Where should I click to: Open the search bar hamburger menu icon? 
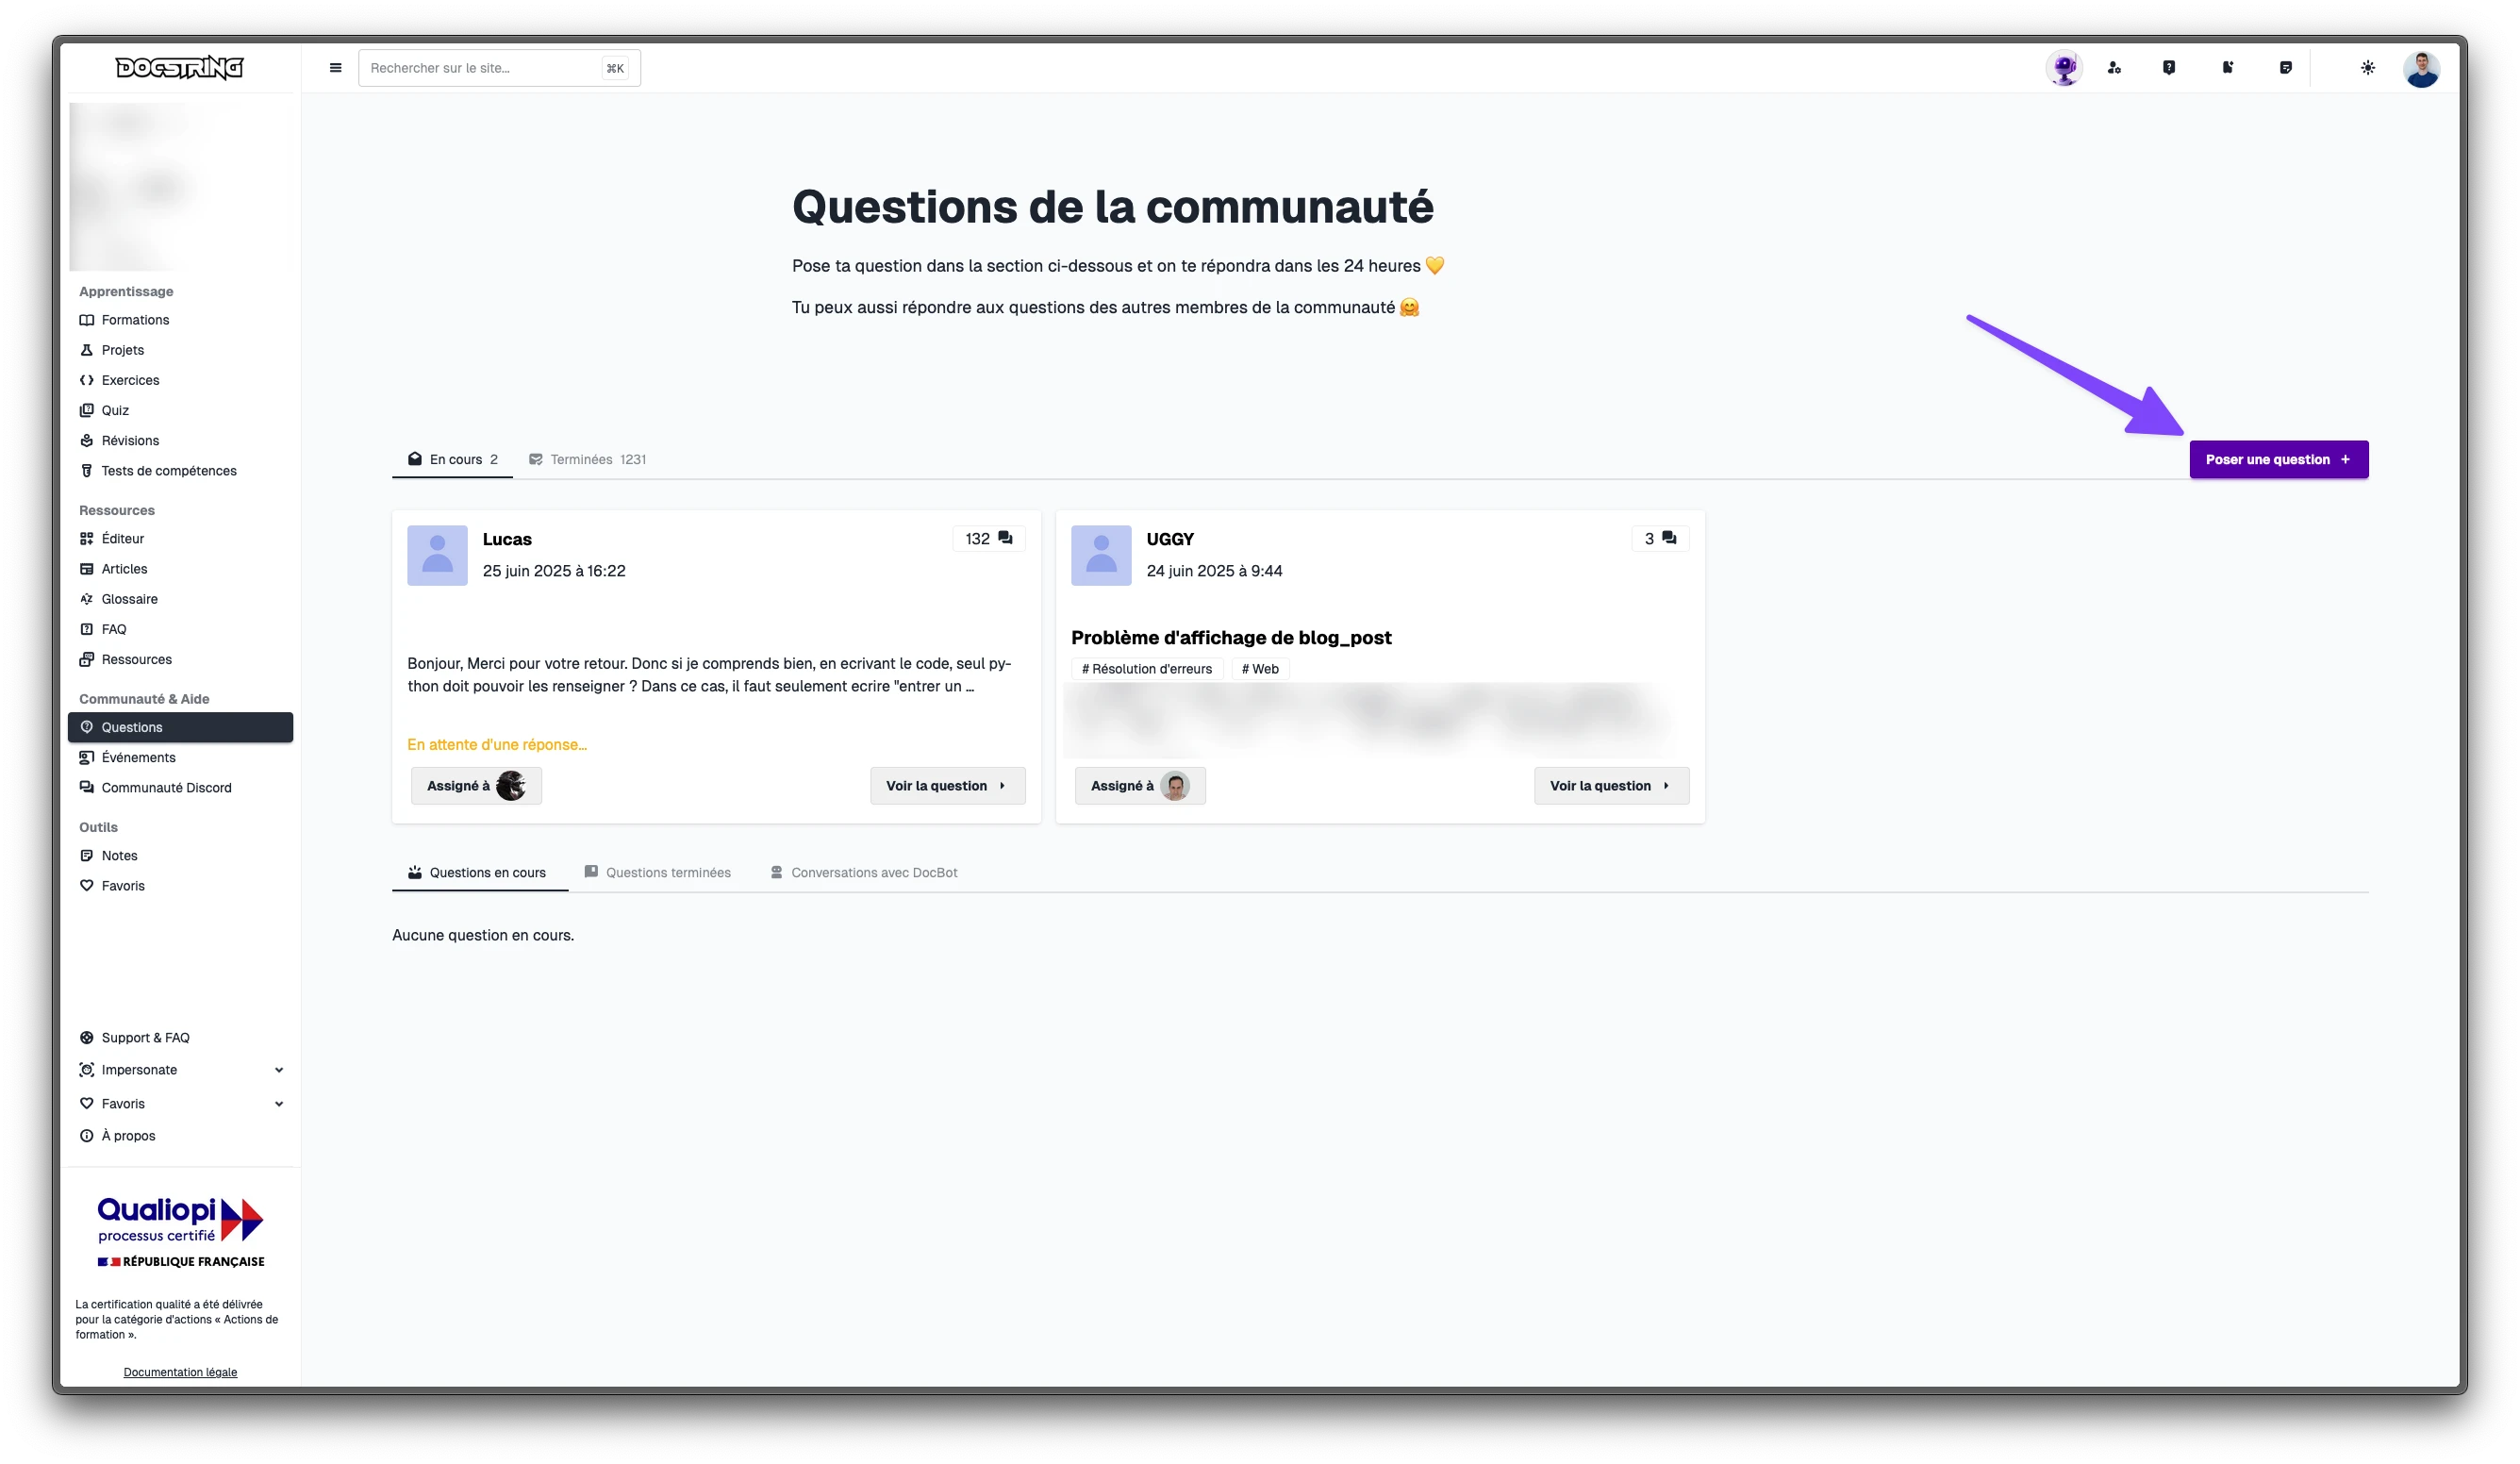click(x=334, y=67)
